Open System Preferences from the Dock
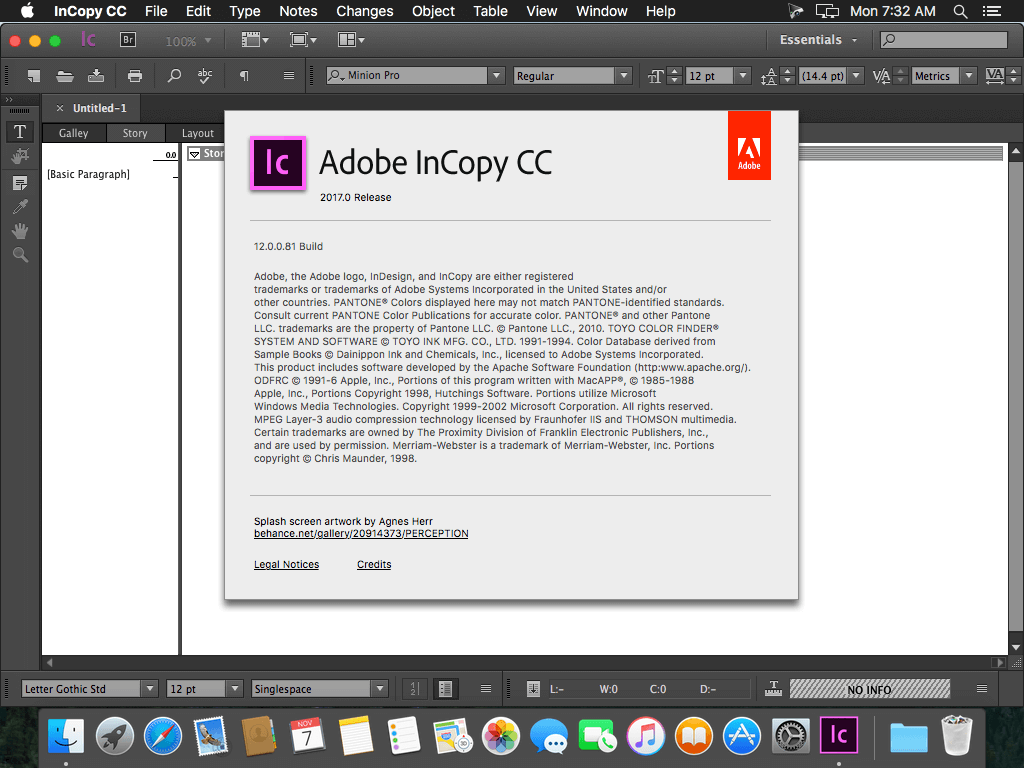1024x768 pixels. click(790, 737)
